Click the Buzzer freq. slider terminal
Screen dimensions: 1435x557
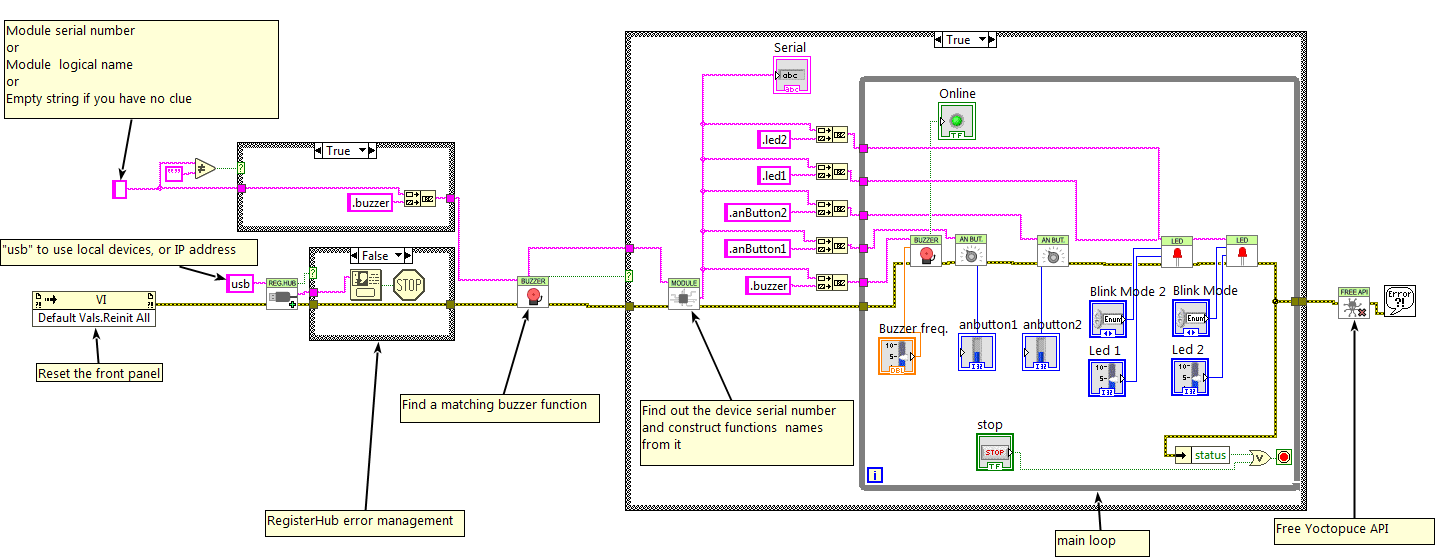pyautogui.click(x=897, y=356)
